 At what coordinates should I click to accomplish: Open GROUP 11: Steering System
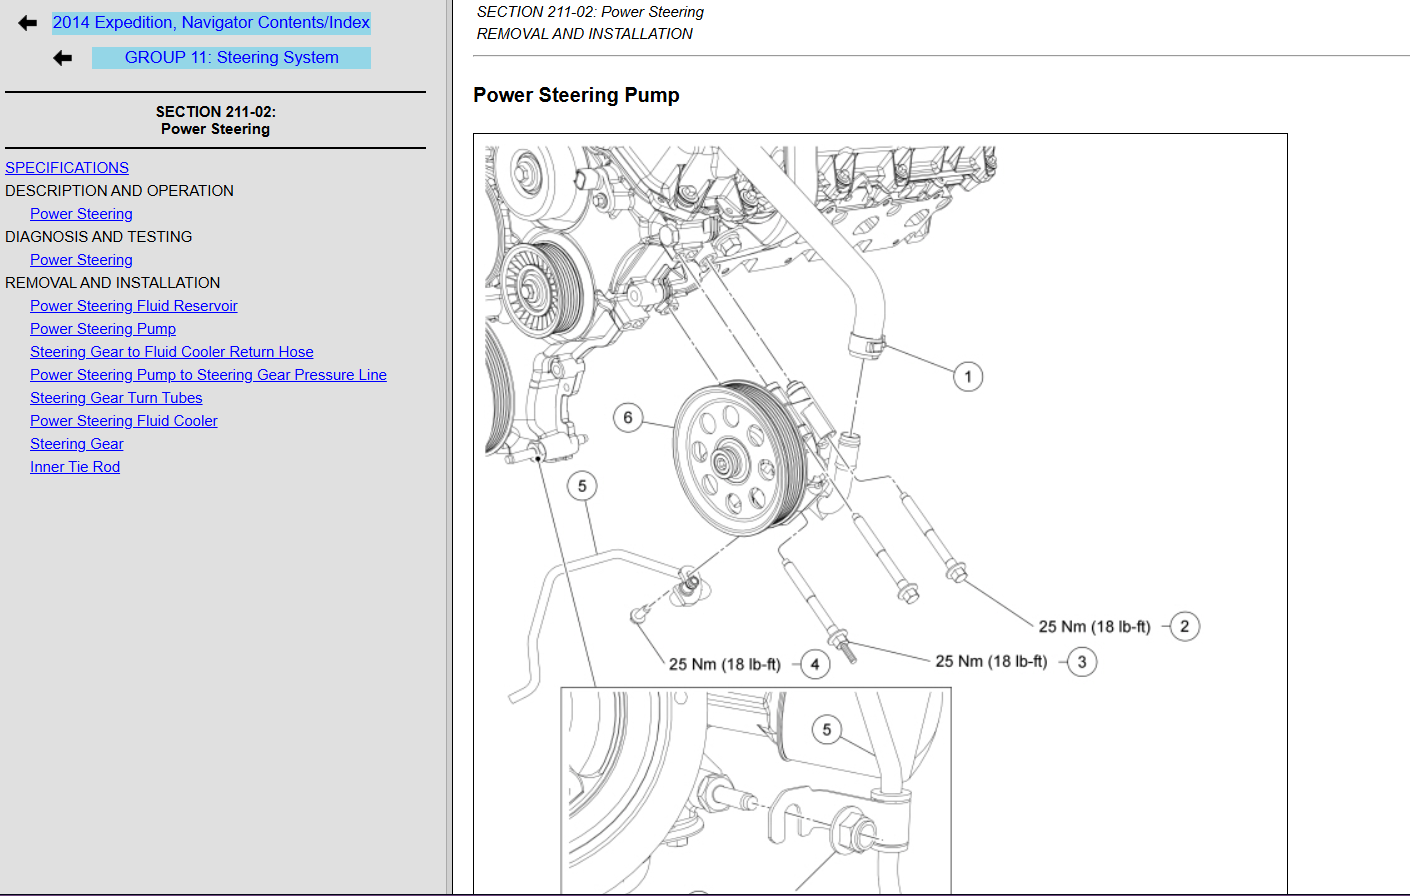(x=231, y=58)
